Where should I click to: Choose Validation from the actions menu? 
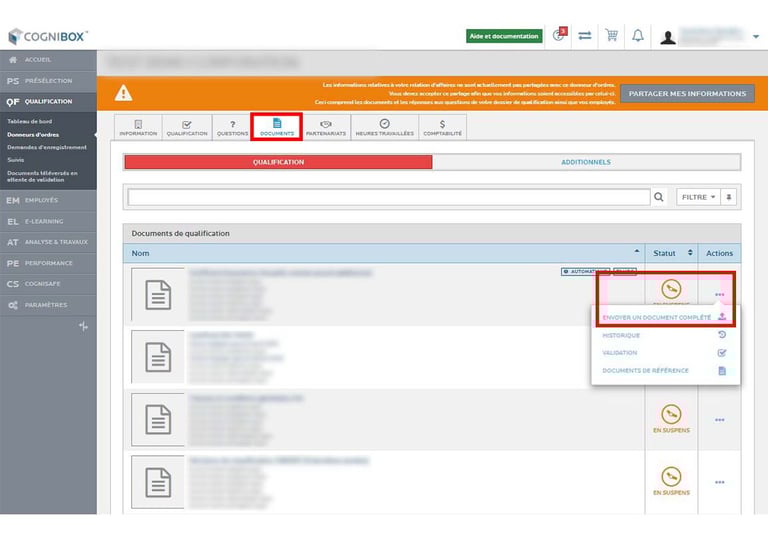tap(665, 353)
